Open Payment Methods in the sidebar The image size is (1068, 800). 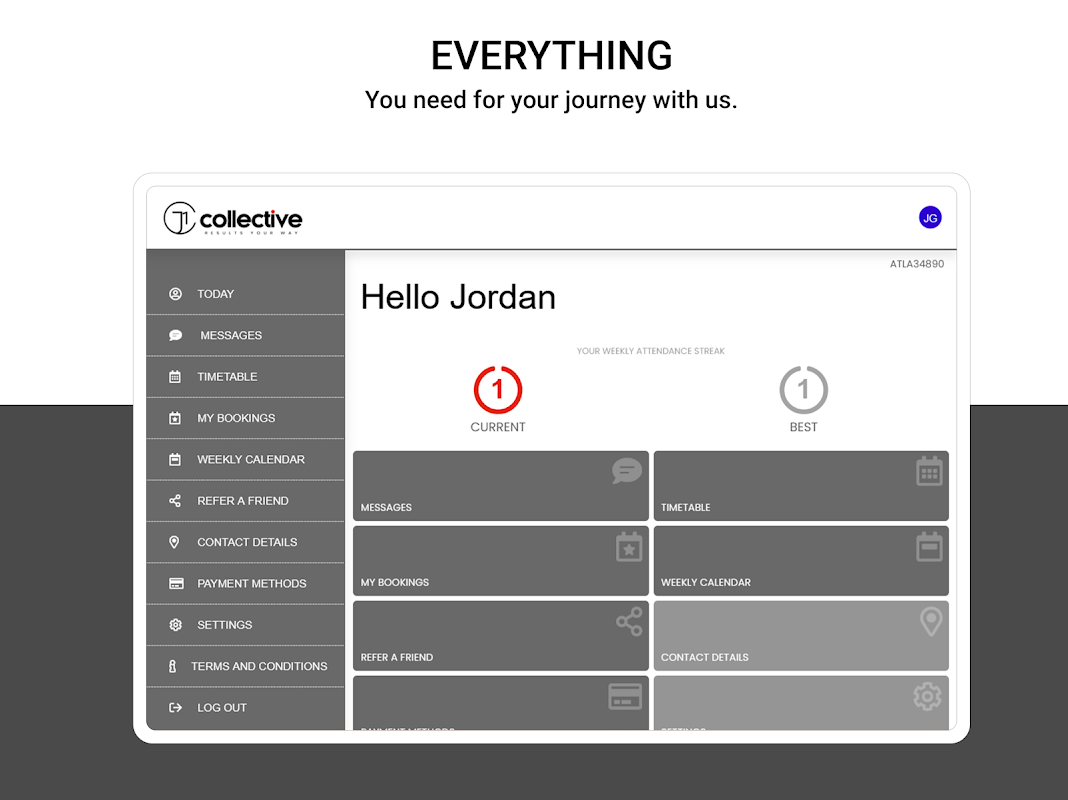point(245,583)
